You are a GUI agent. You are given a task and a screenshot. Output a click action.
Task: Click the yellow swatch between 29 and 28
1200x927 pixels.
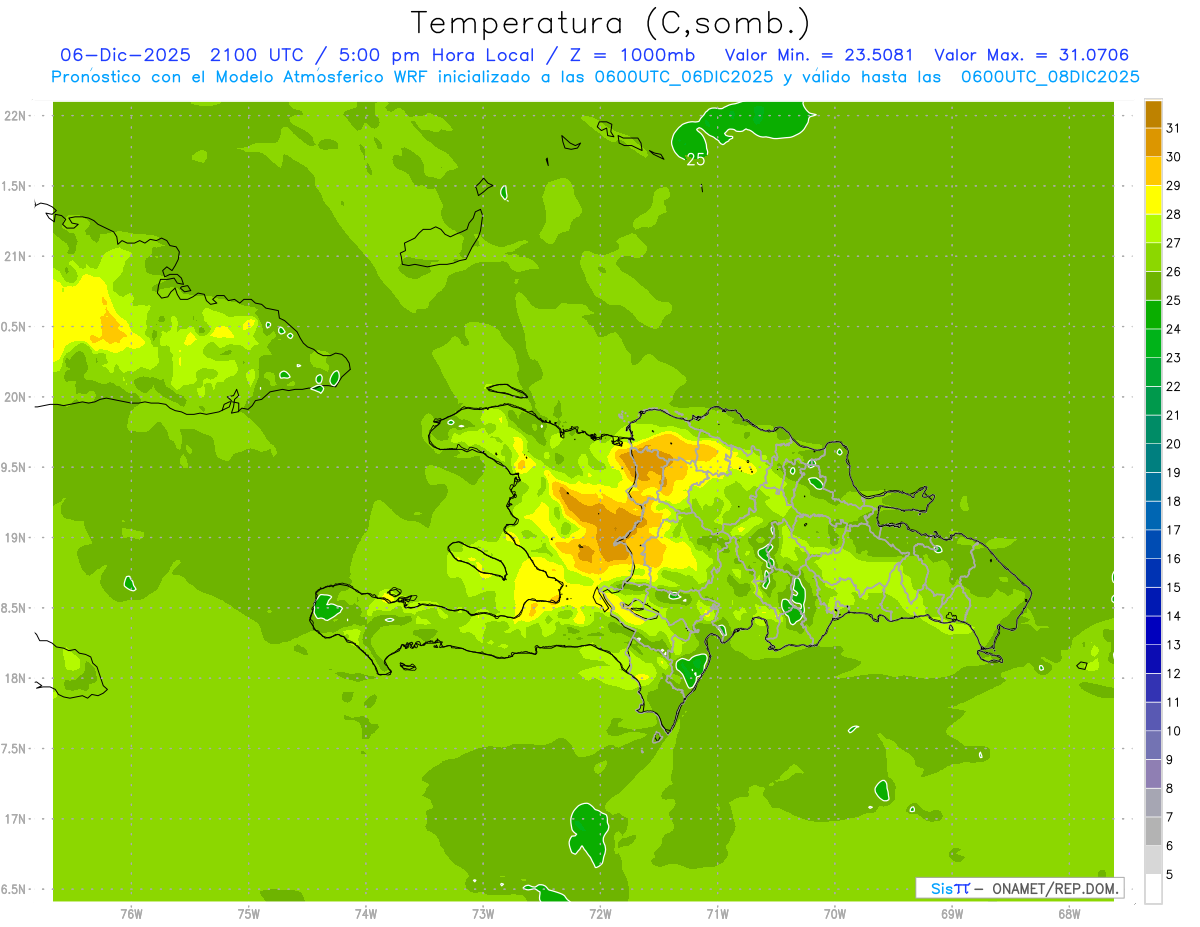(1153, 201)
